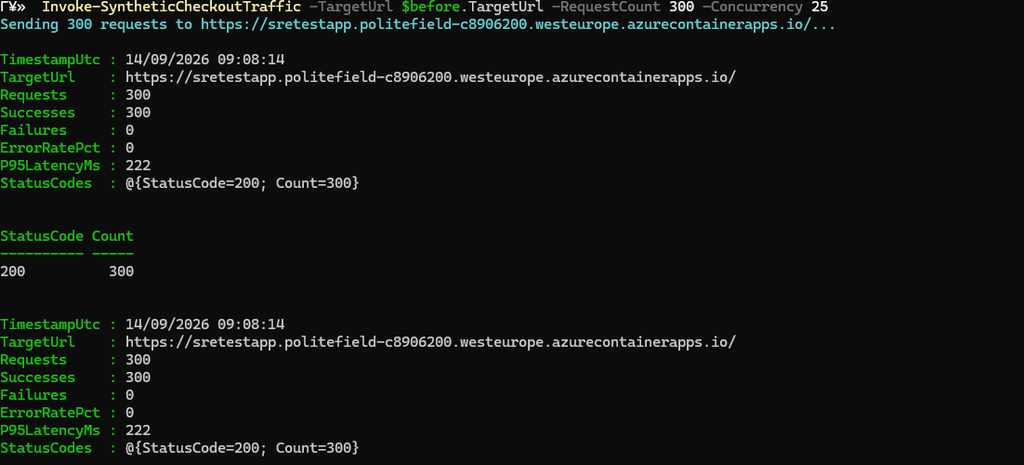
Task: Click the second TimestampUtc label
Action: point(50,325)
